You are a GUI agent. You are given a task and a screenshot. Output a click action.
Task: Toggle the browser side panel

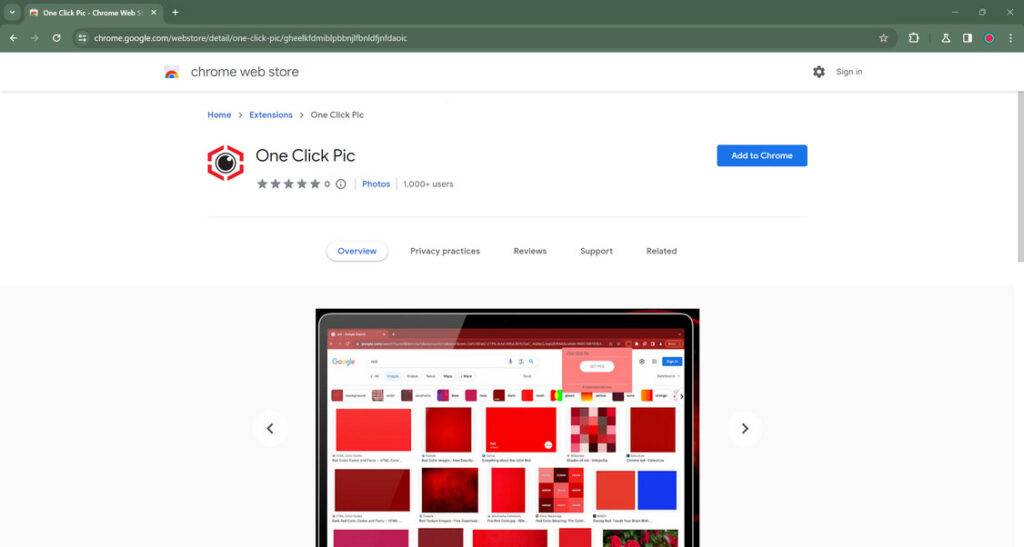coord(967,38)
